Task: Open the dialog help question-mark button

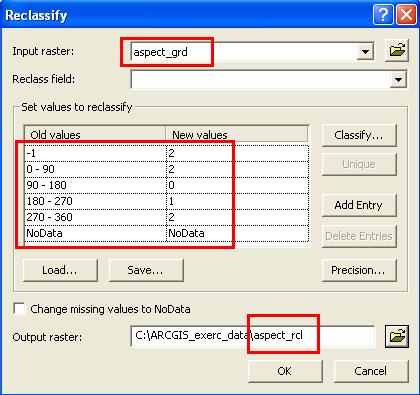Action: (383, 15)
